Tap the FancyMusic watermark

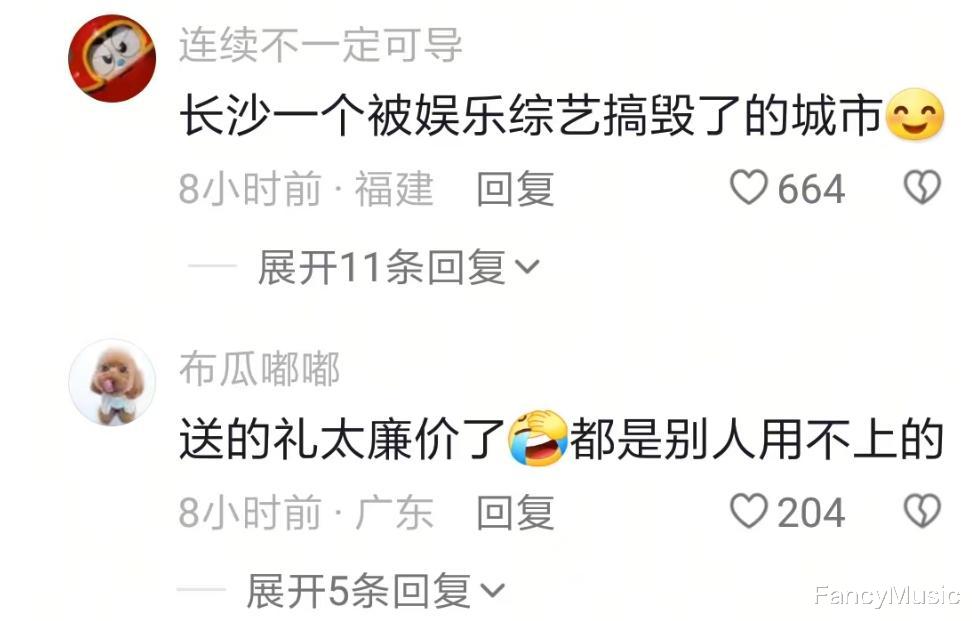click(x=887, y=595)
